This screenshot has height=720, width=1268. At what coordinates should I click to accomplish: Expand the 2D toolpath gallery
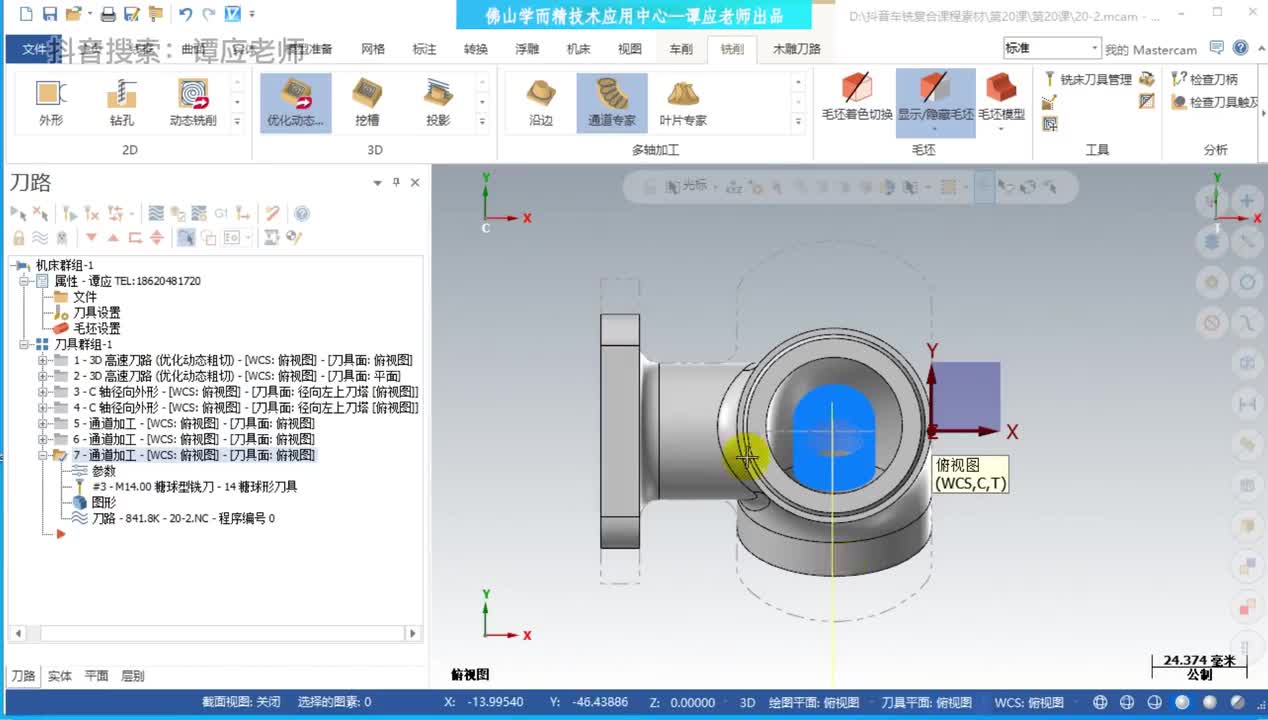[x=237, y=121]
